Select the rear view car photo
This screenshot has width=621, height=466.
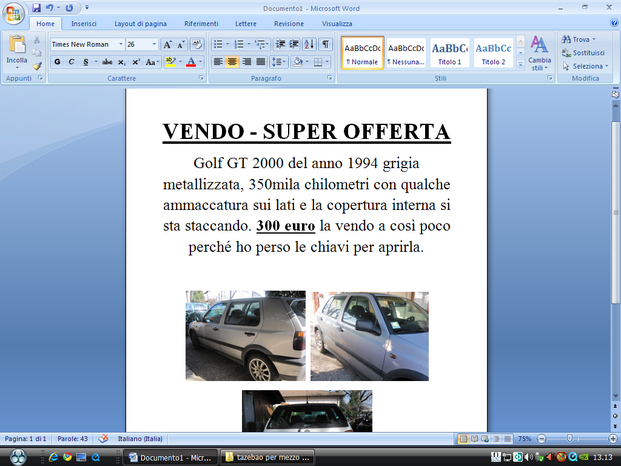point(307,411)
